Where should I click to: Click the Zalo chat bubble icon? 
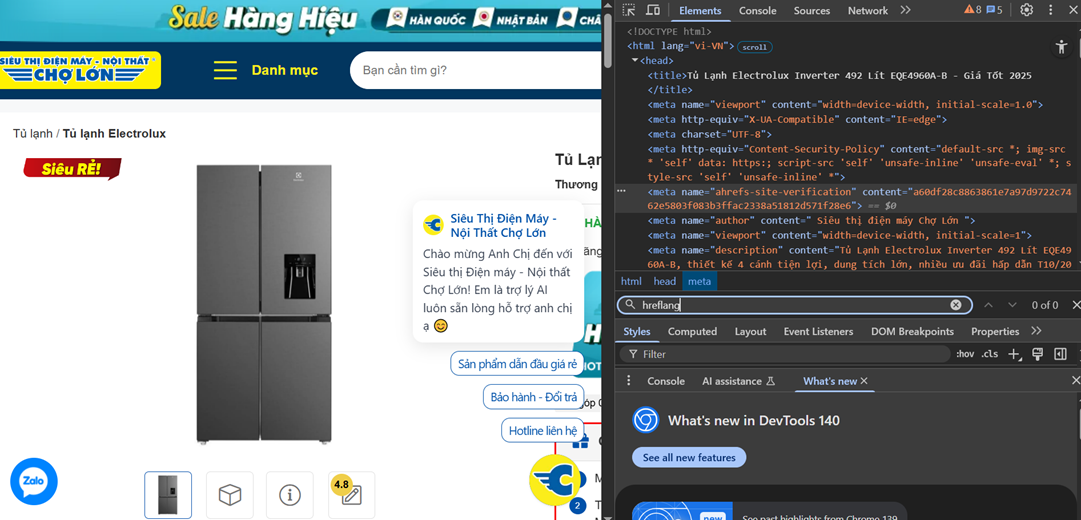(x=33, y=481)
